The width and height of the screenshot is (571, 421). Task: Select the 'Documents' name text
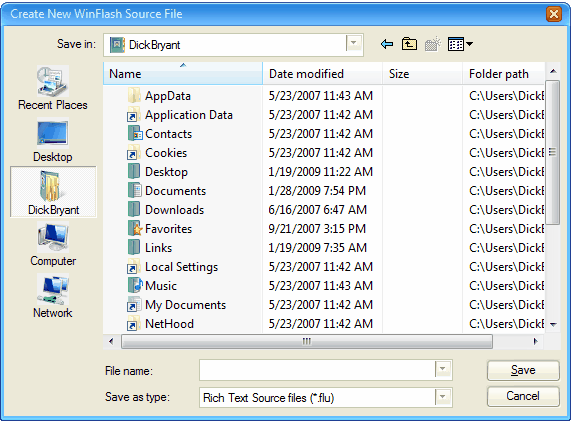tap(175, 190)
